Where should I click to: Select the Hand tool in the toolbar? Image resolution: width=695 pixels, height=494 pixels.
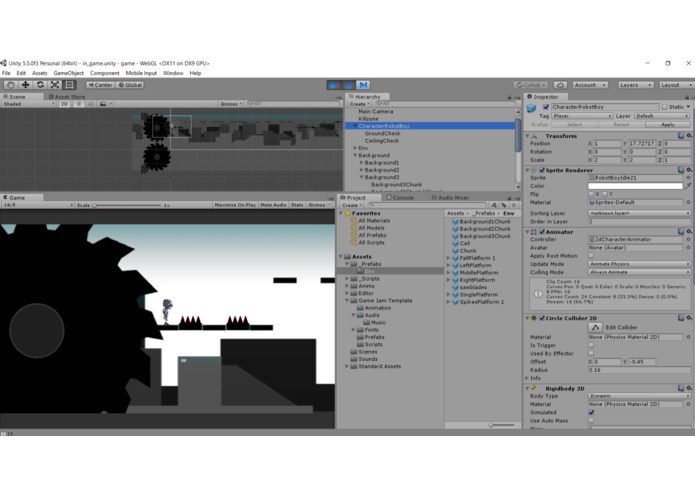(11, 85)
